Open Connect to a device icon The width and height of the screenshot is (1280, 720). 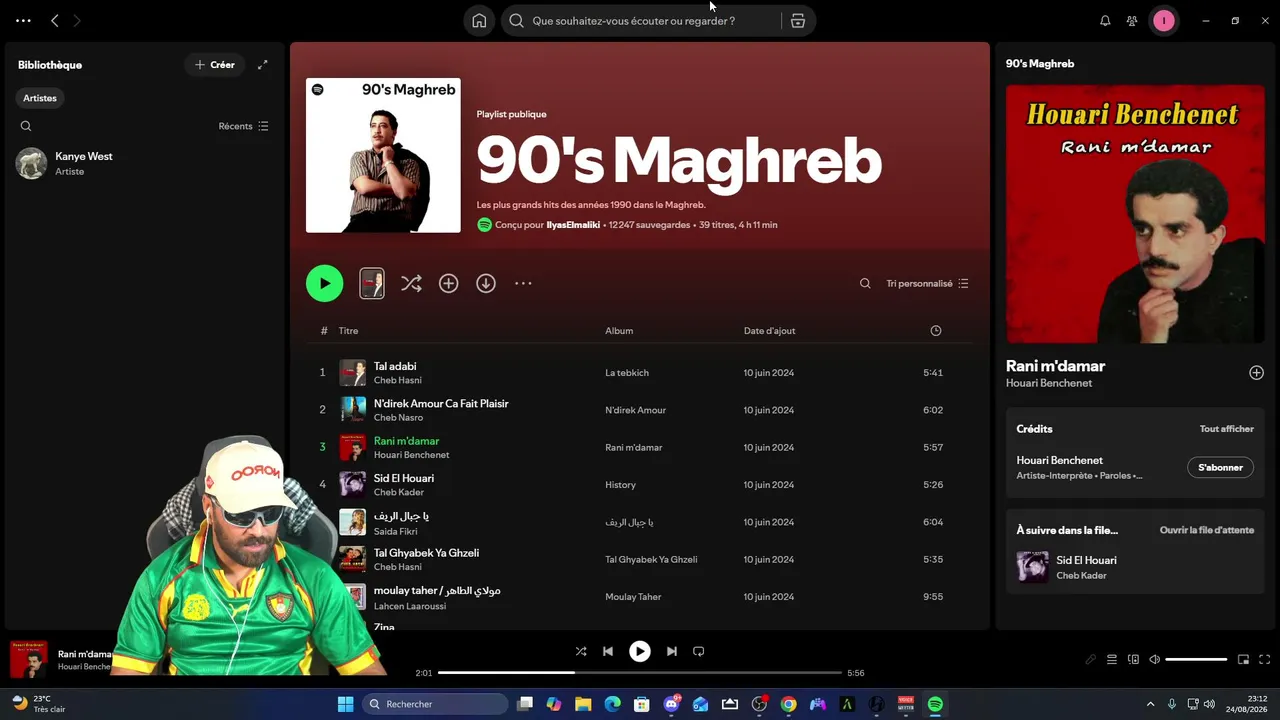click(x=1133, y=659)
